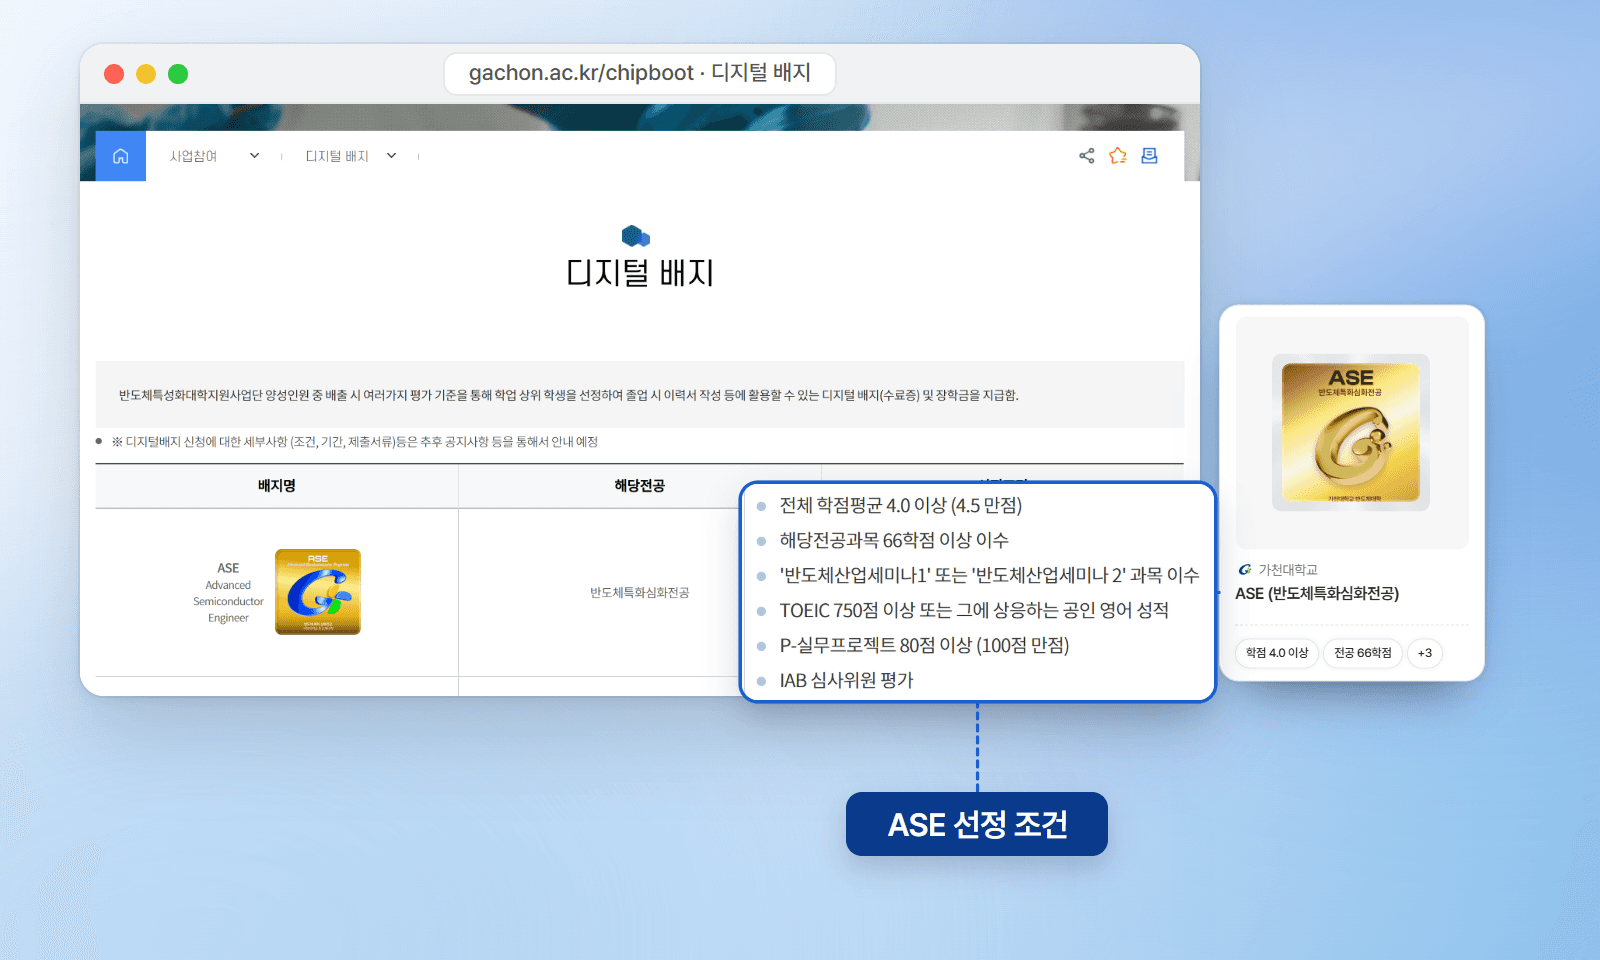Image resolution: width=1600 pixels, height=960 pixels.
Task: Open the share icon in the navigation bar
Action: [1086, 156]
